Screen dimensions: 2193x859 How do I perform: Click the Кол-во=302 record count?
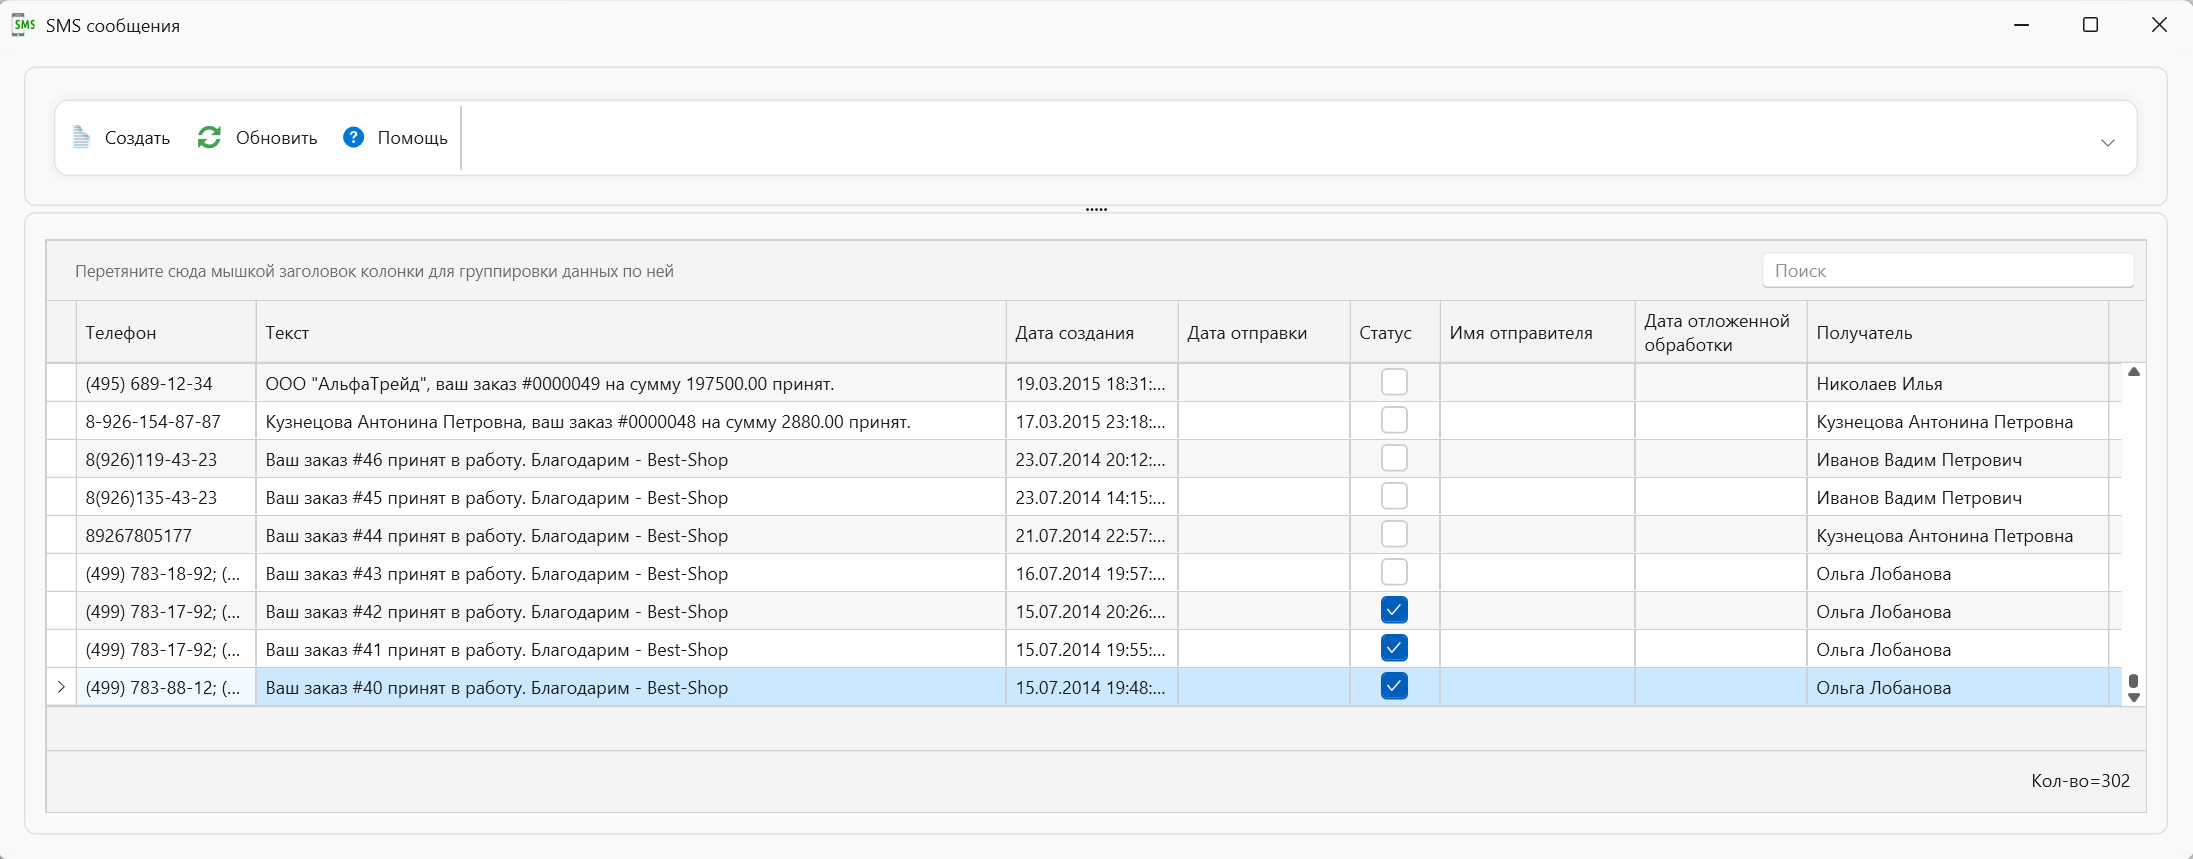click(2080, 781)
